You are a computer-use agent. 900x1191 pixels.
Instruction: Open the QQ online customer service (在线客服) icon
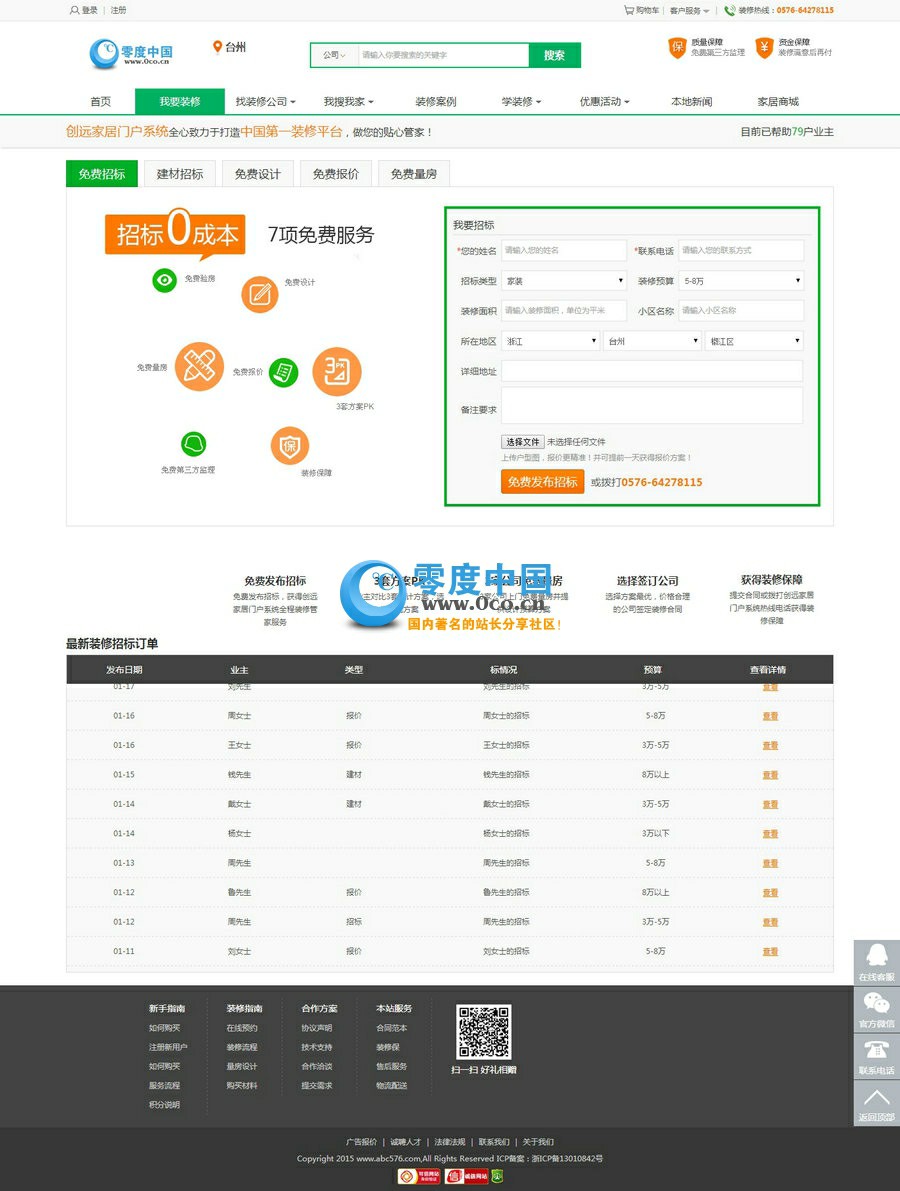pos(876,958)
